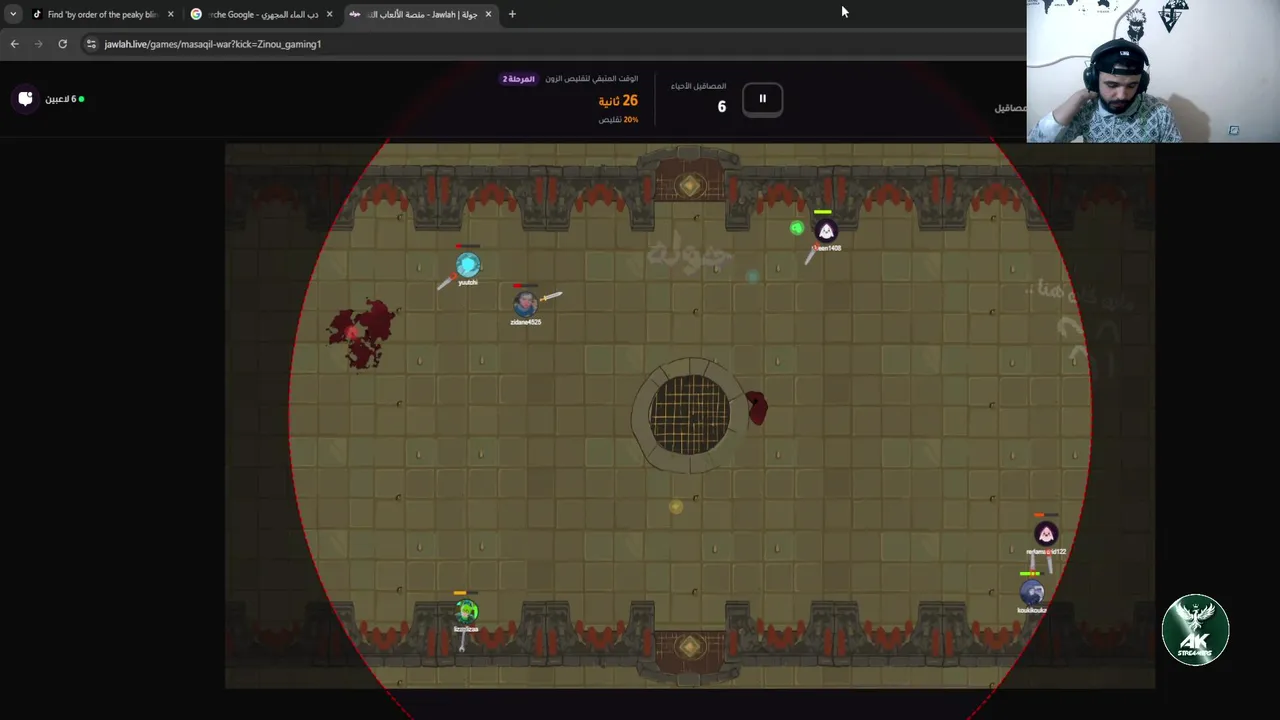Click the green-faced player avatar near bottom gate
Screen dimensions: 1280x720
[466, 611]
